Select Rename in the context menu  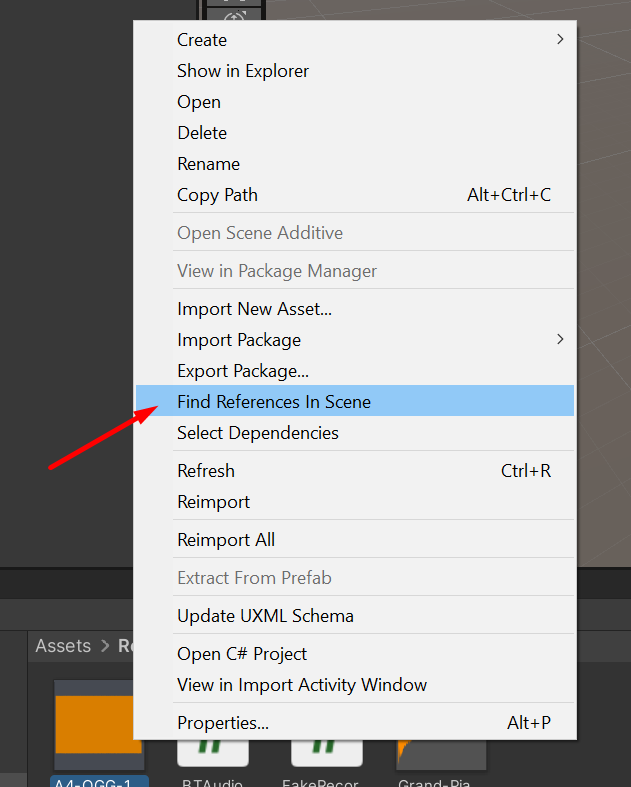208,164
